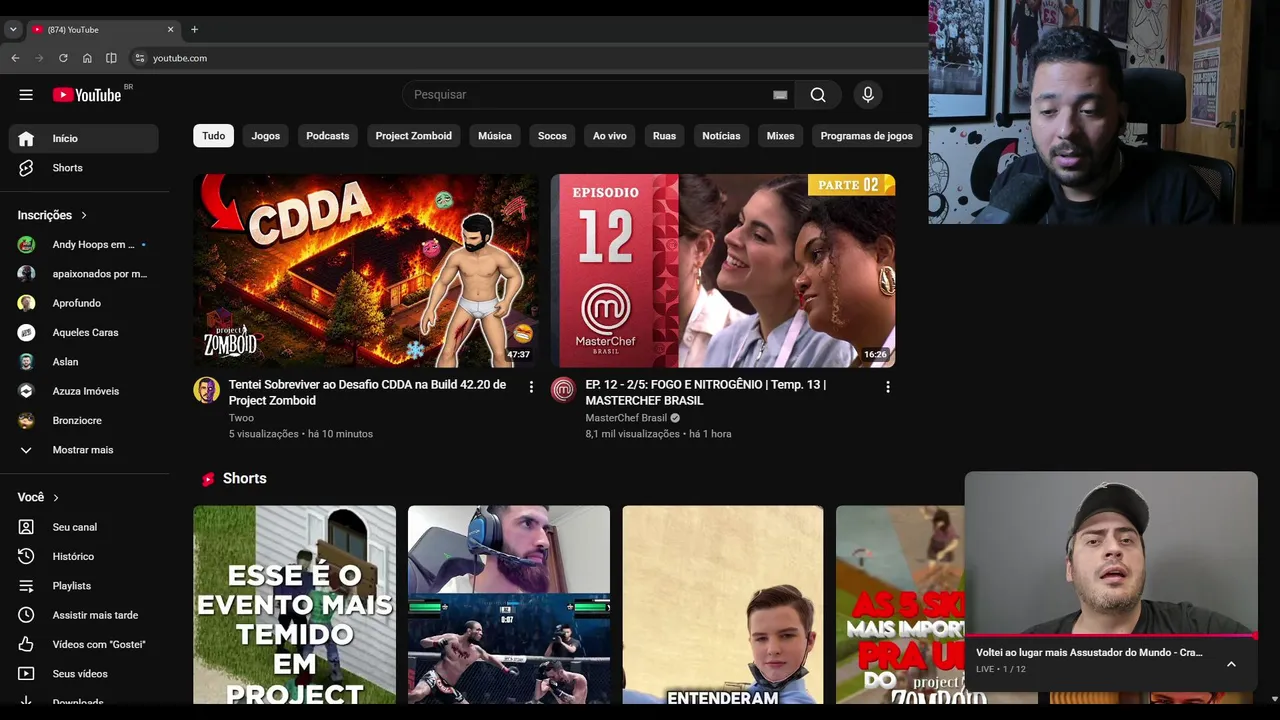
Task: Open Twoo channel avatar under CDDA video
Action: click(x=206, y=390)
